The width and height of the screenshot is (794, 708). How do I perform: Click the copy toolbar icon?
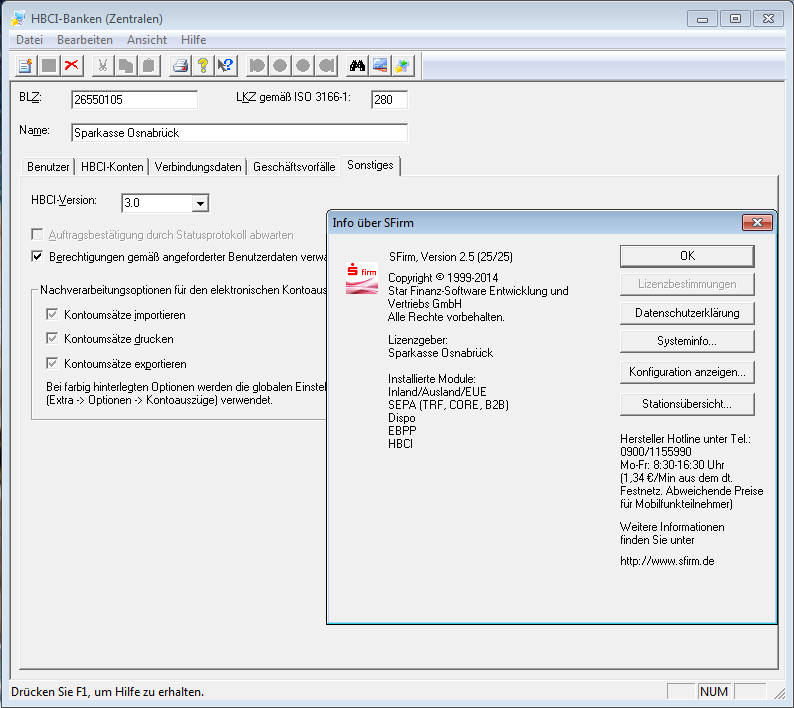[x=126, y=66]
